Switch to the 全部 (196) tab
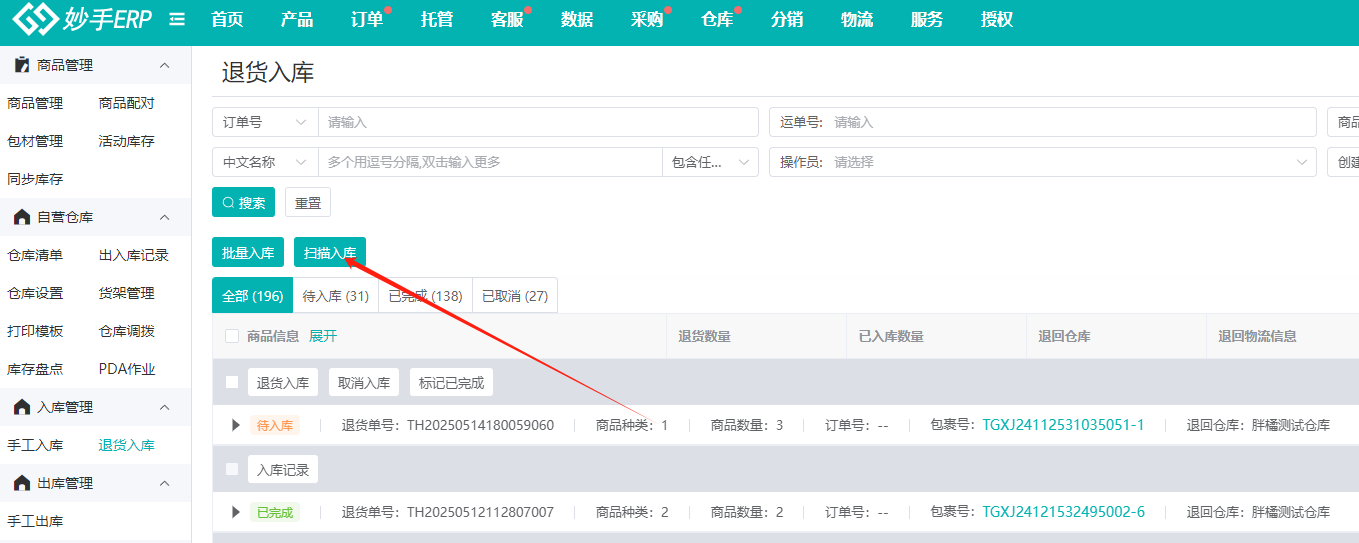Image resolution: width=1359 pixels, height=543 pixels. (252, 296)
